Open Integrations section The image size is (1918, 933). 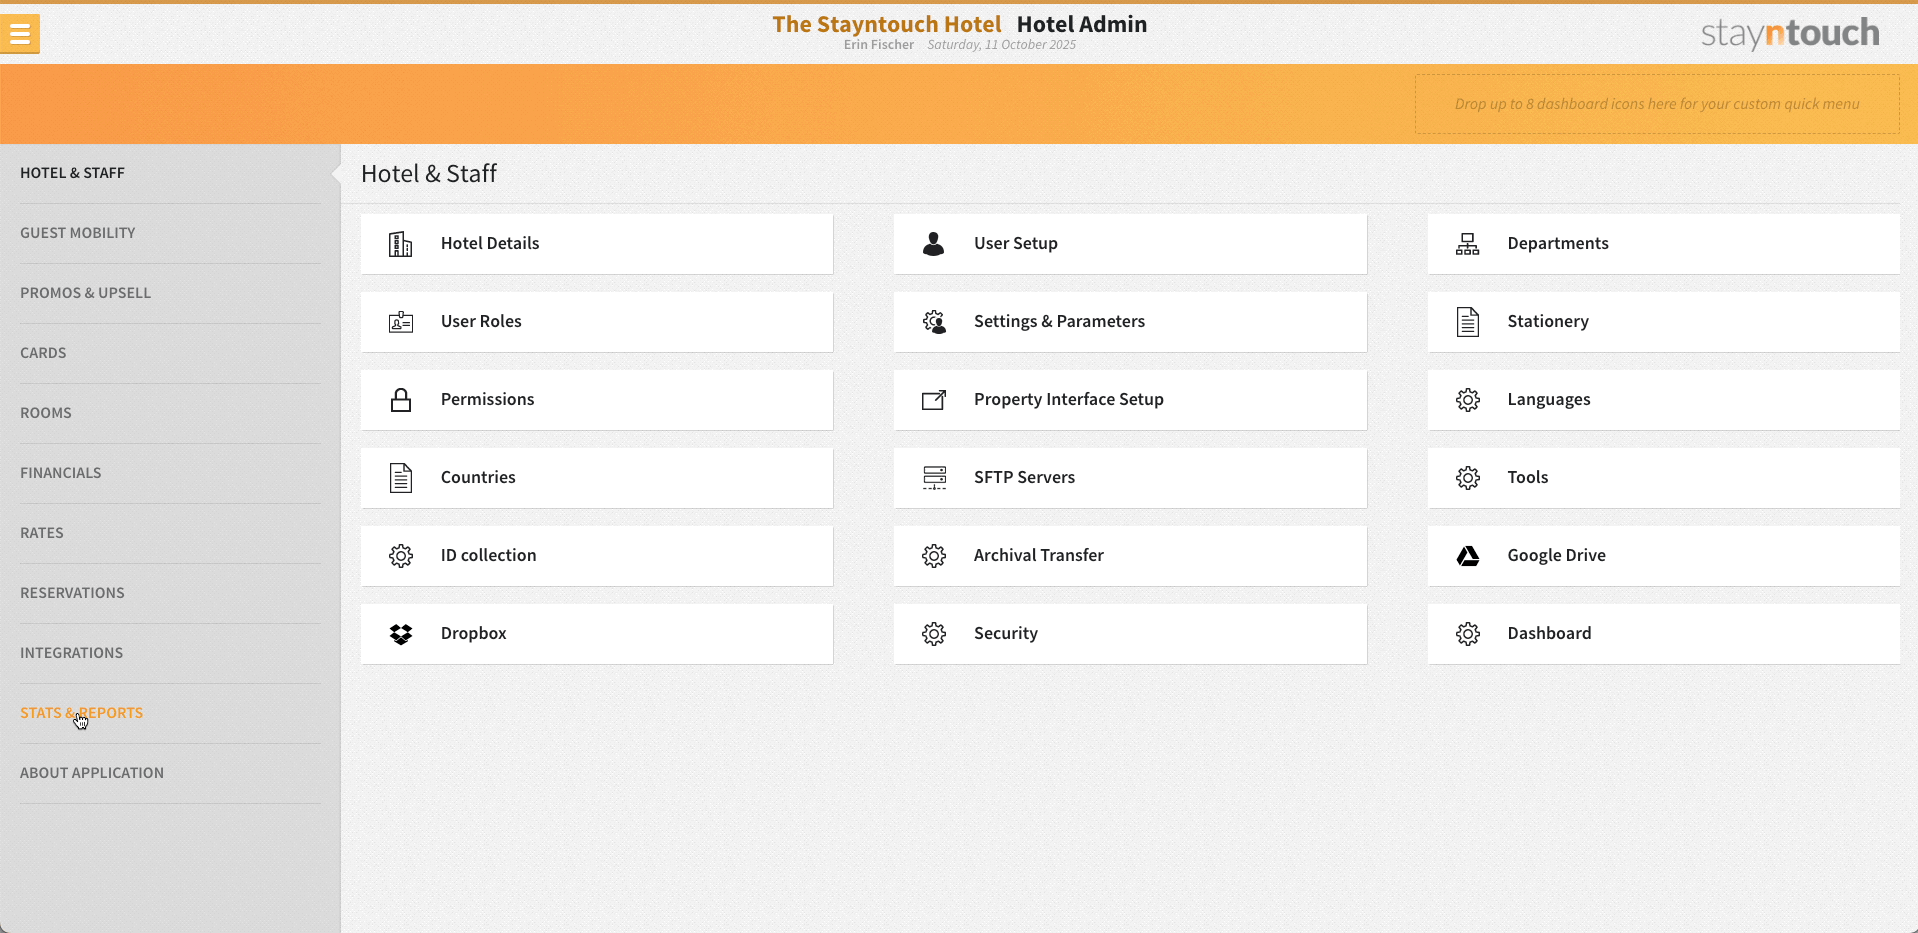pos(71,653)
